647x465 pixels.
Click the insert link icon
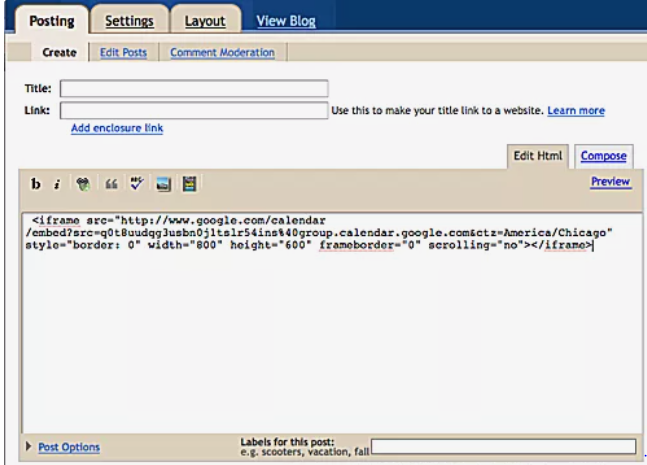[x=84, y=184]
